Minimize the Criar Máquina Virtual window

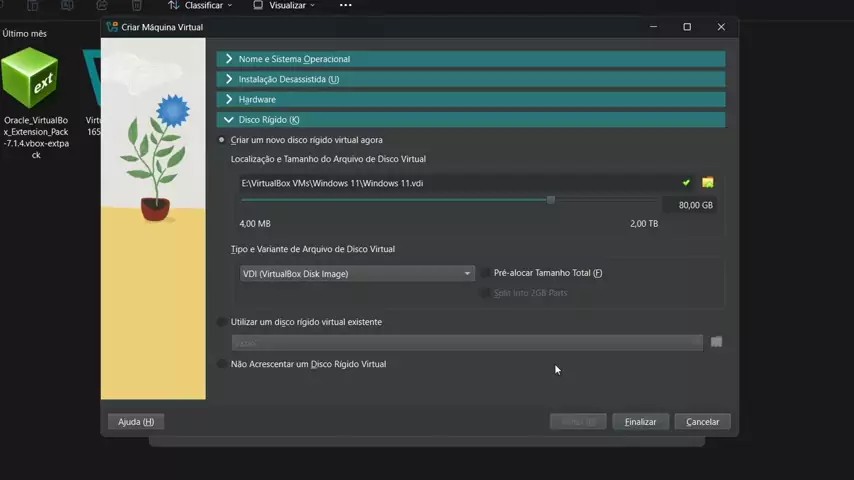pyautogui.click(x=654, y=27)
